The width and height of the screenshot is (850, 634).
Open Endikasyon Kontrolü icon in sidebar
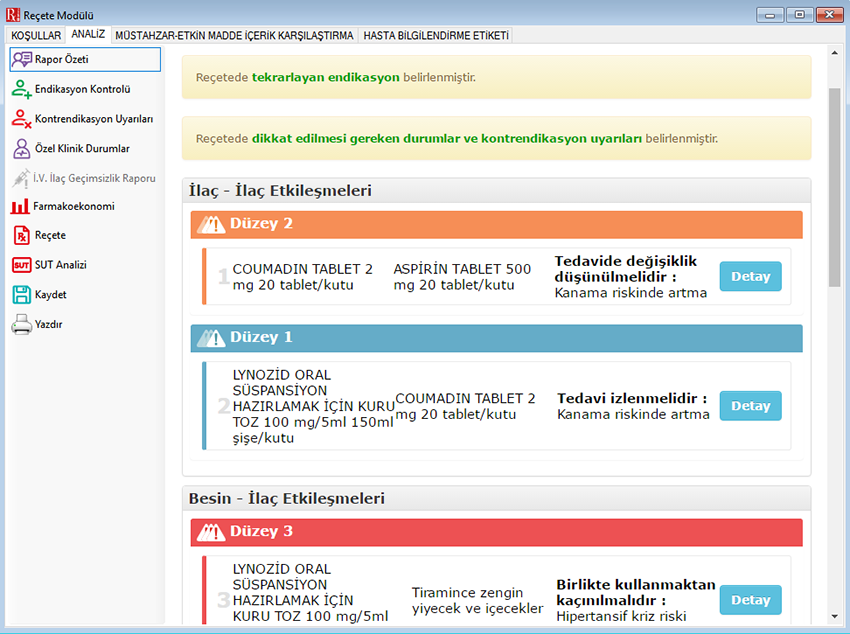click(x=21, y=90)
